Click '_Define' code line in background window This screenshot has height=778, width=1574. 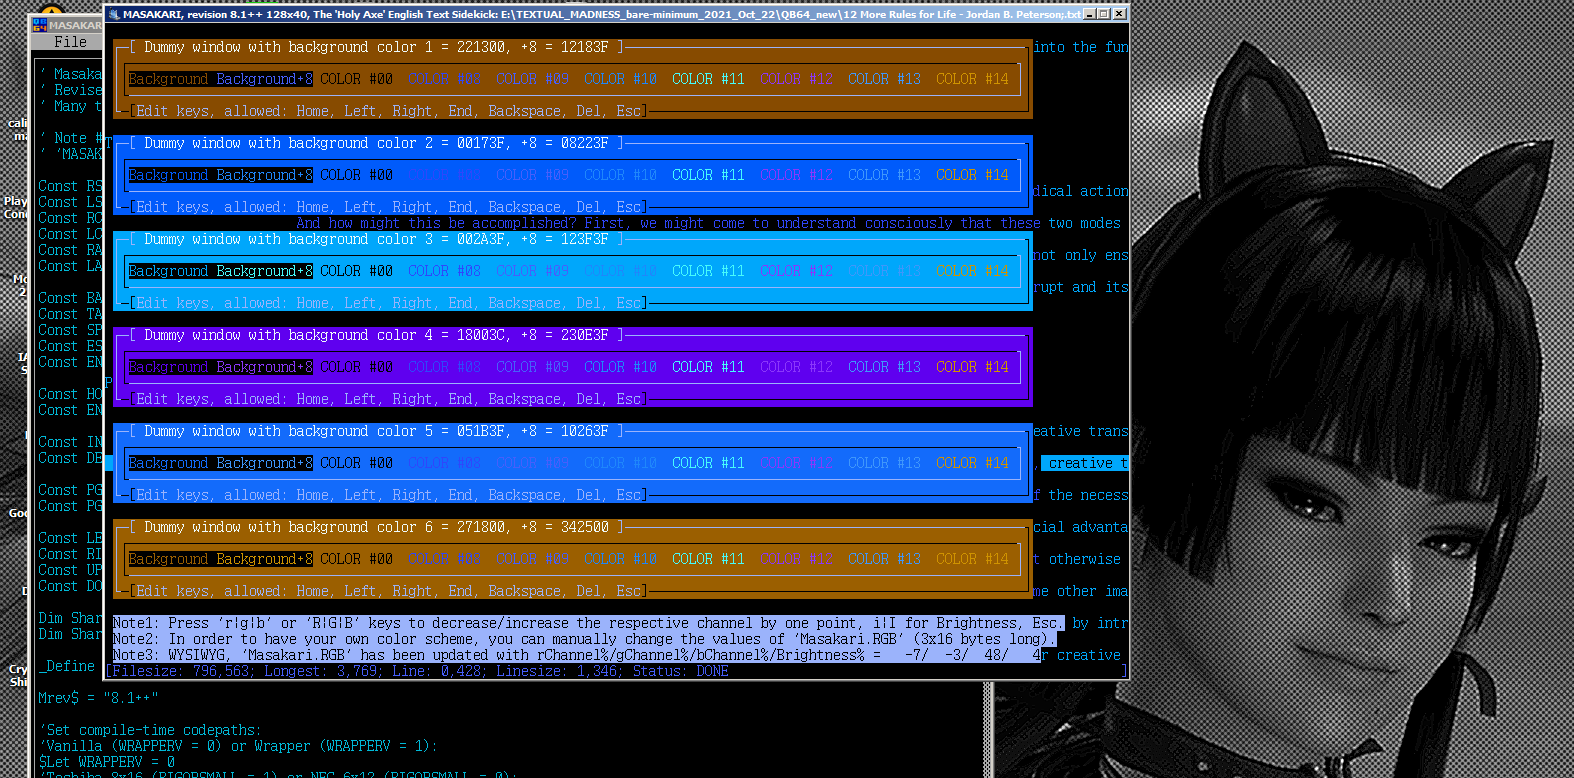66,666
